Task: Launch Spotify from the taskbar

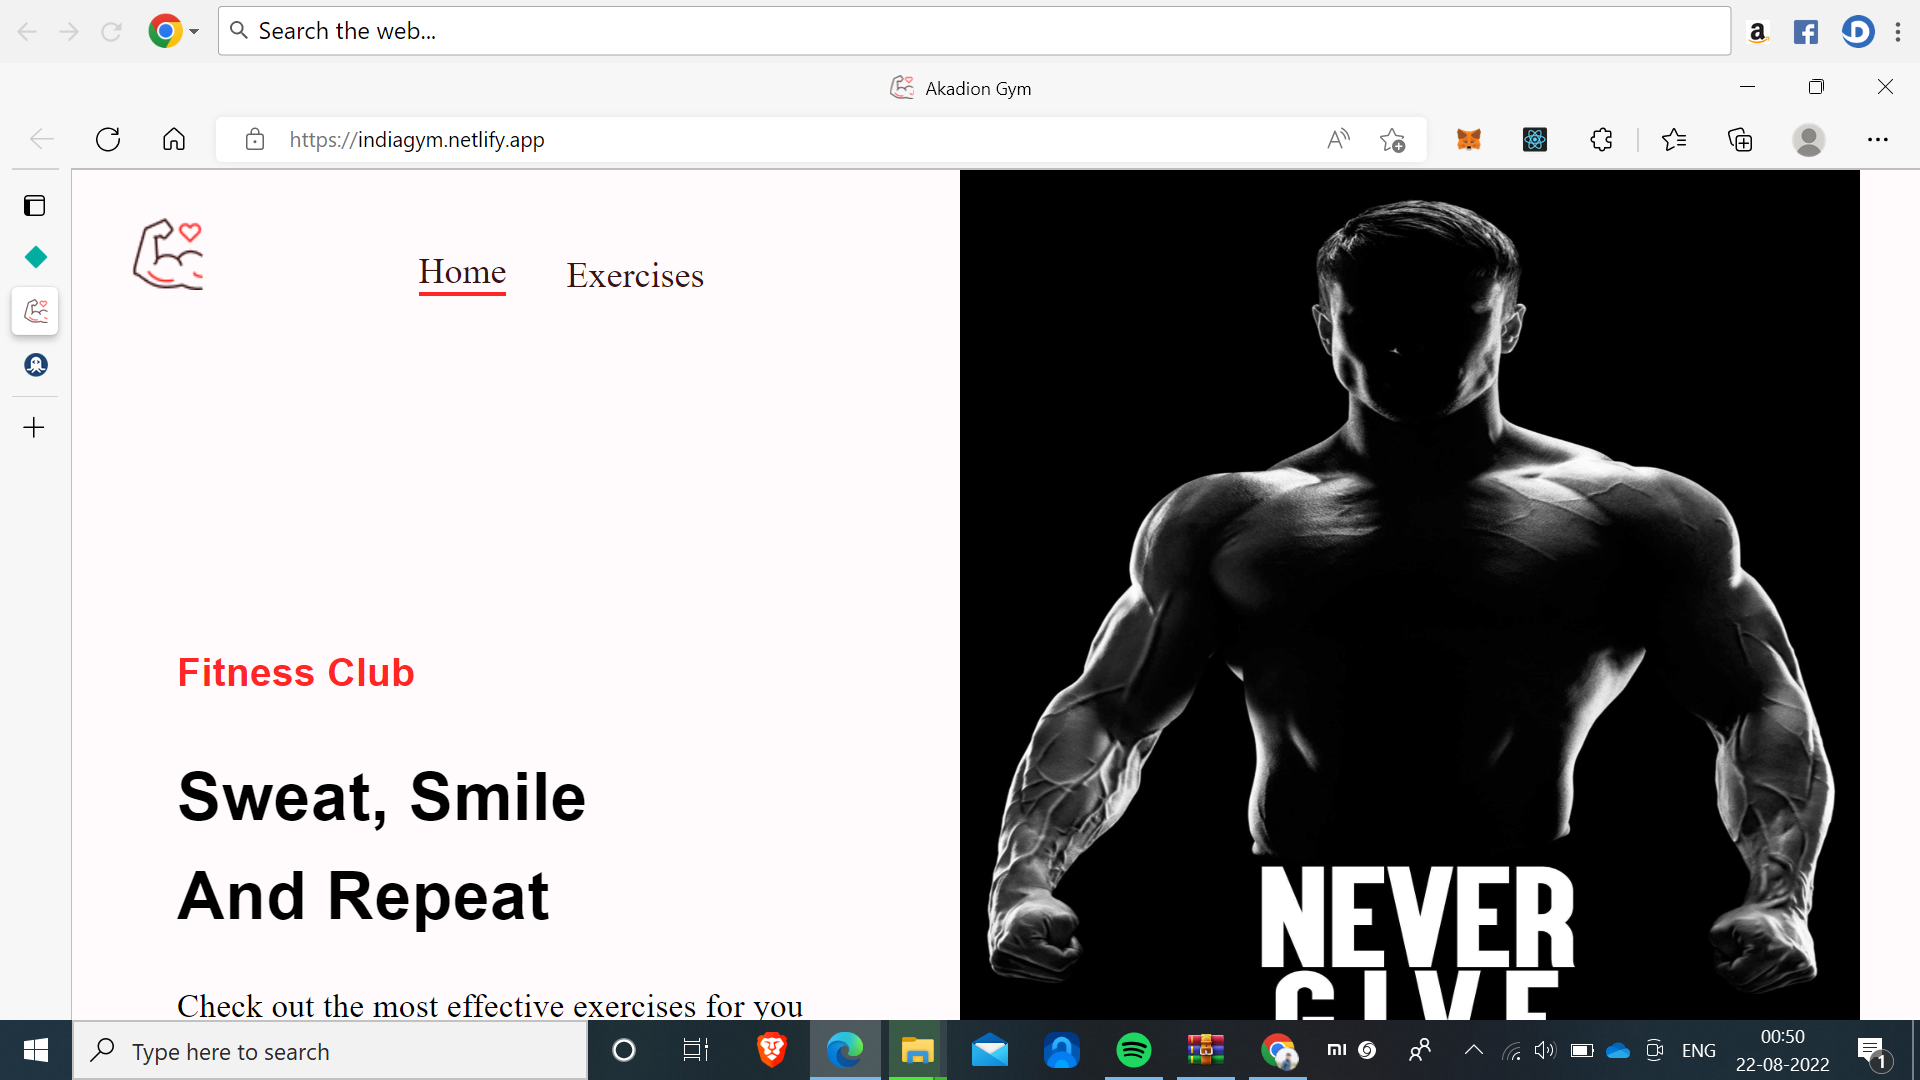Action: pyautogui.click(x=1133, y=1051)
